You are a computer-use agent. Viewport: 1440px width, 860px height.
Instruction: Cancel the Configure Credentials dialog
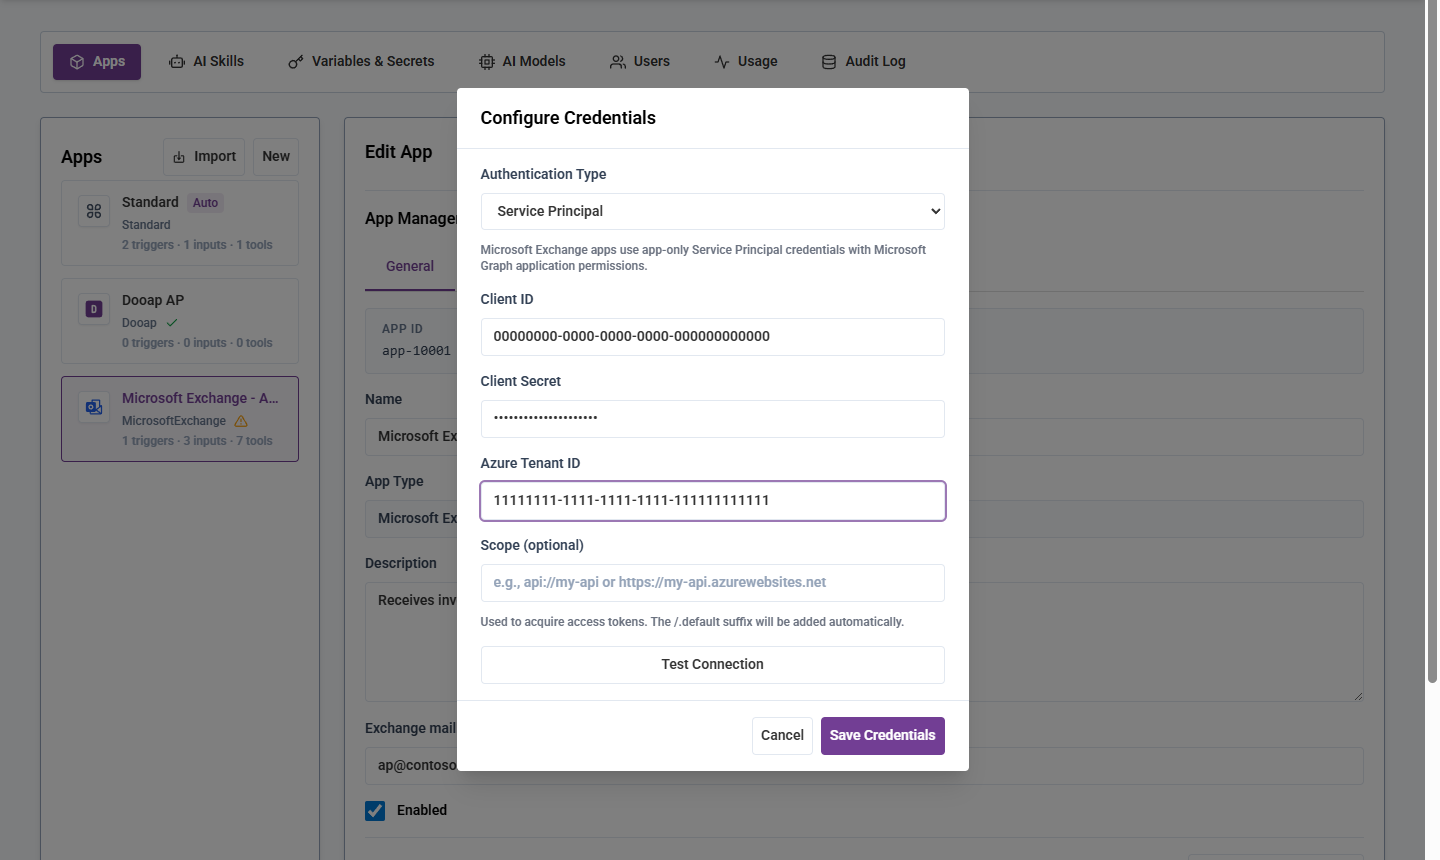[x=782, y=736]
